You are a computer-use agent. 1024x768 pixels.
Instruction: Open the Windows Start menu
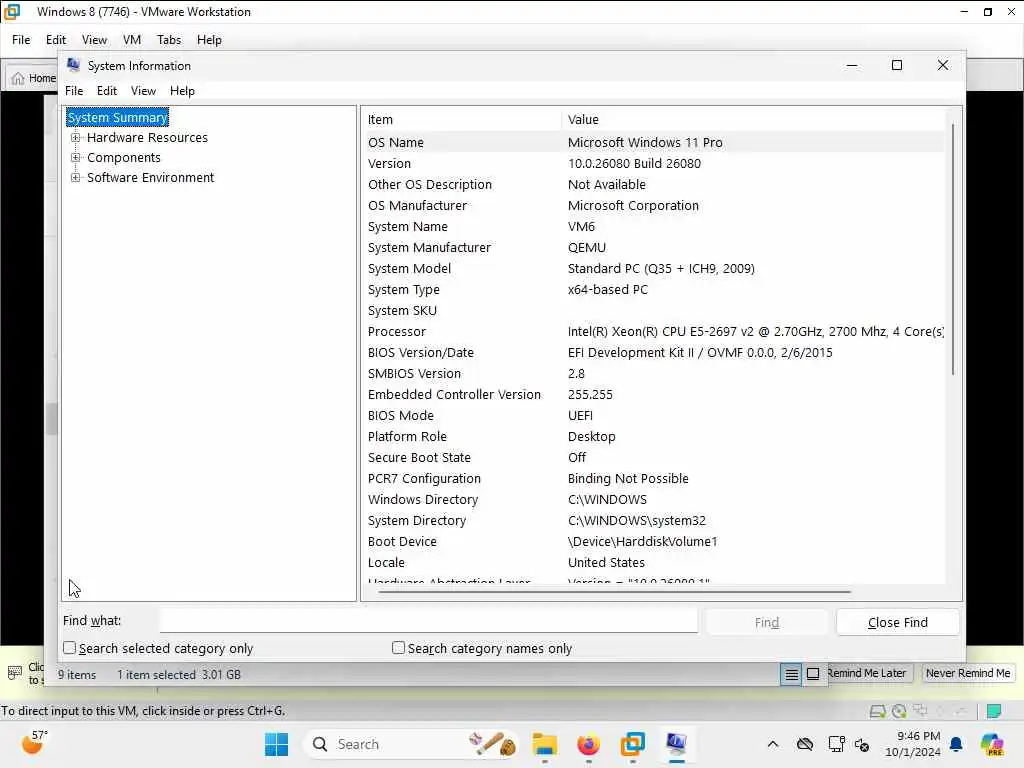[276, 744]
